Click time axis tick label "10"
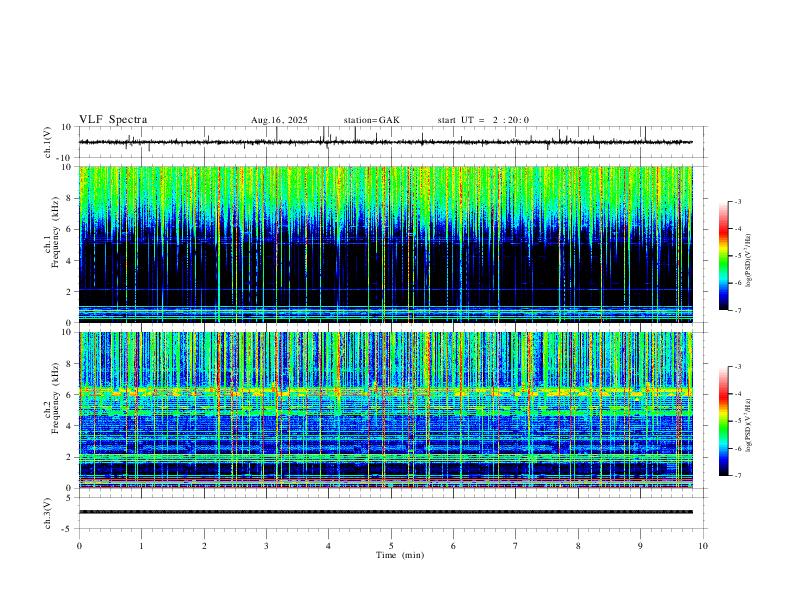Viewport: 792px width, 612px height. click(x=703, y=546)
